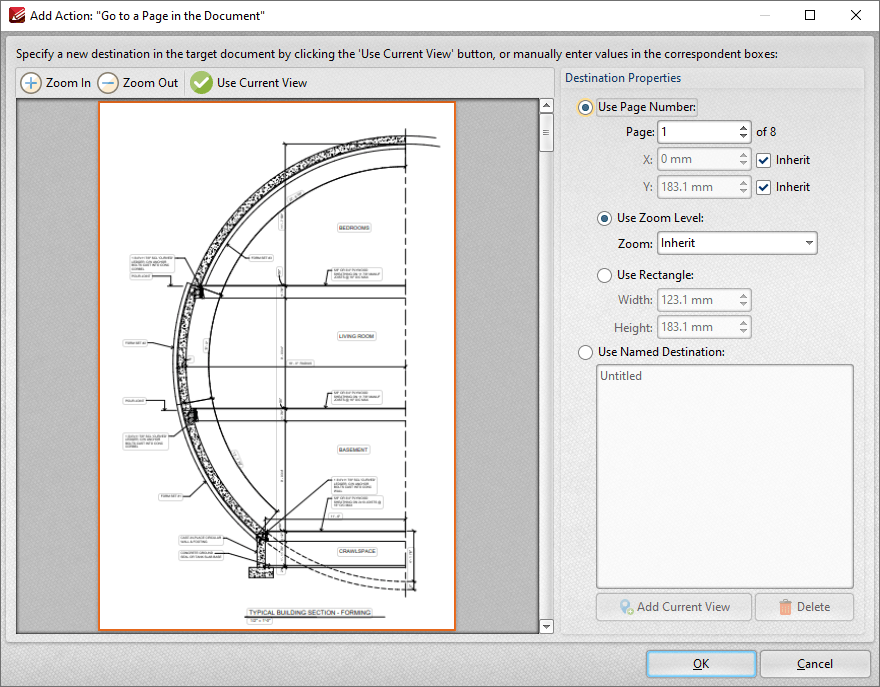Select the Use Zoom Level radio option

(x=604, y=218)
